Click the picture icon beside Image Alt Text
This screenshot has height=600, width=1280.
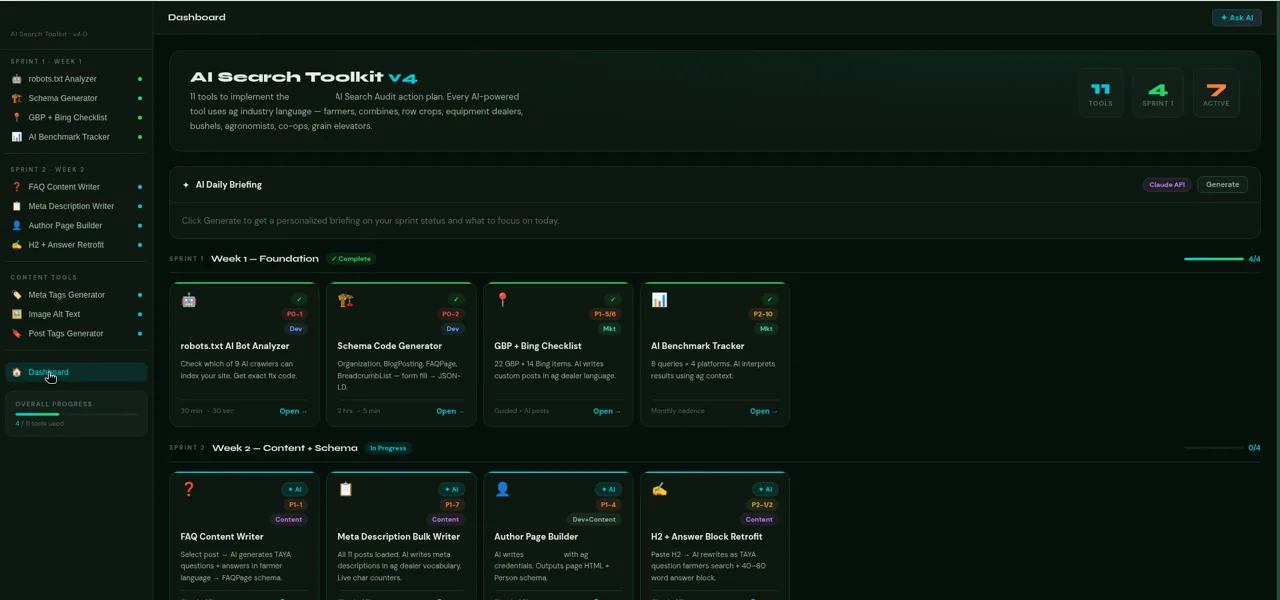(x=16, y=314)
